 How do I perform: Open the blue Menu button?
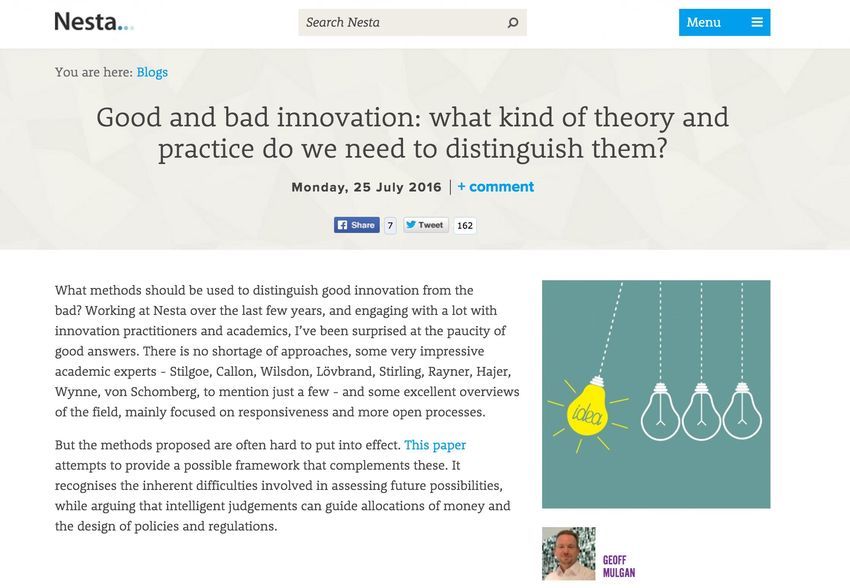click(x=724, y=22)
